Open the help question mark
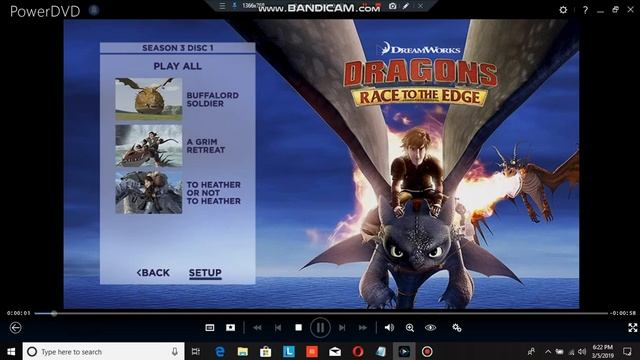The image size is (640, 360). (585, 10)
